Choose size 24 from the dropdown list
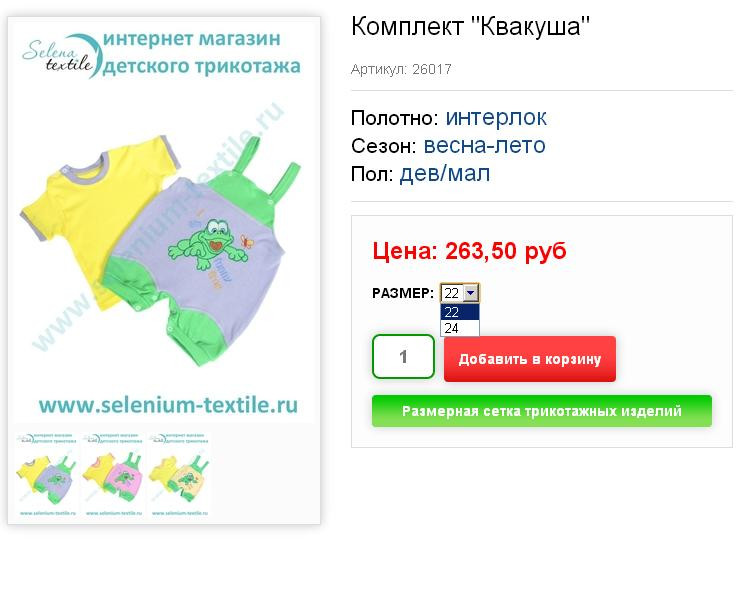750x604 pixels. point(460,328)
